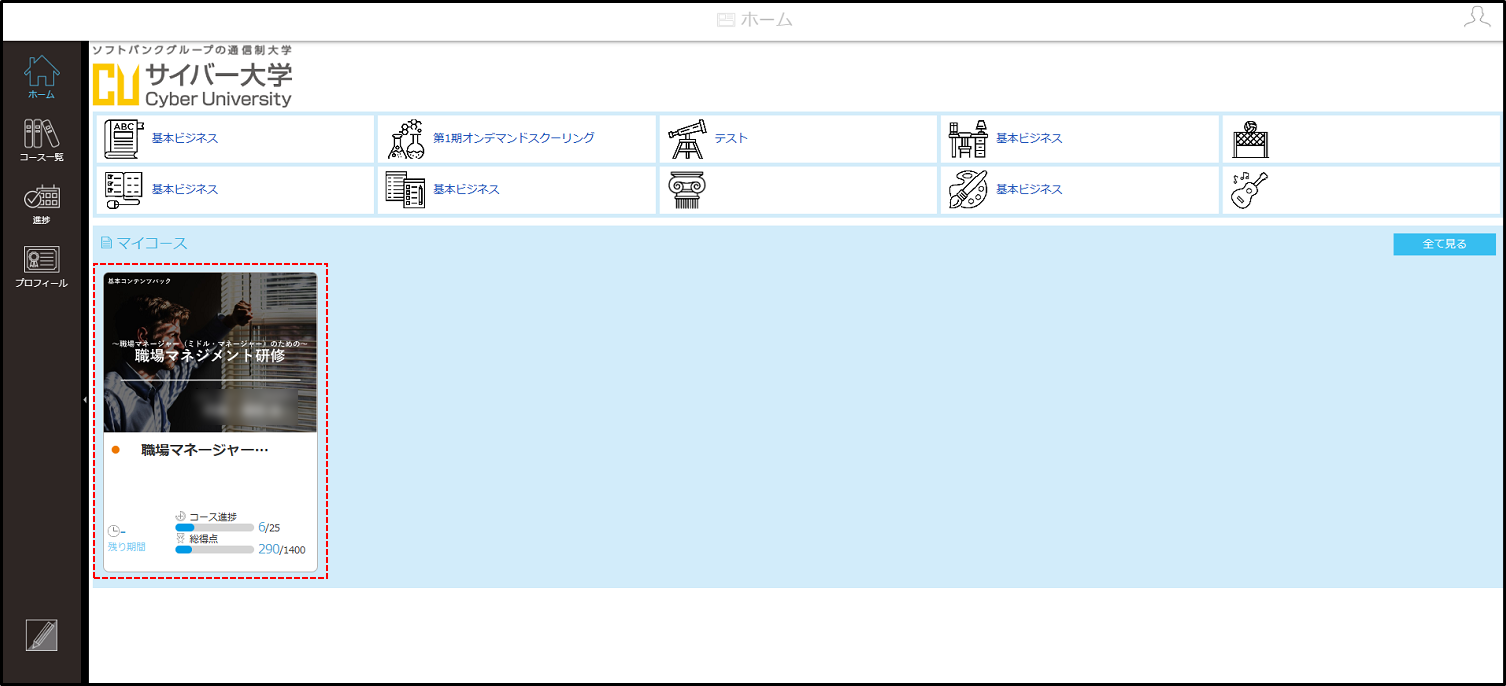The height and width of the screenshot is (686, 1506).
Task: Click the volleyball net icon tile
Action: pyautogui.click(x=1249, y=139)
